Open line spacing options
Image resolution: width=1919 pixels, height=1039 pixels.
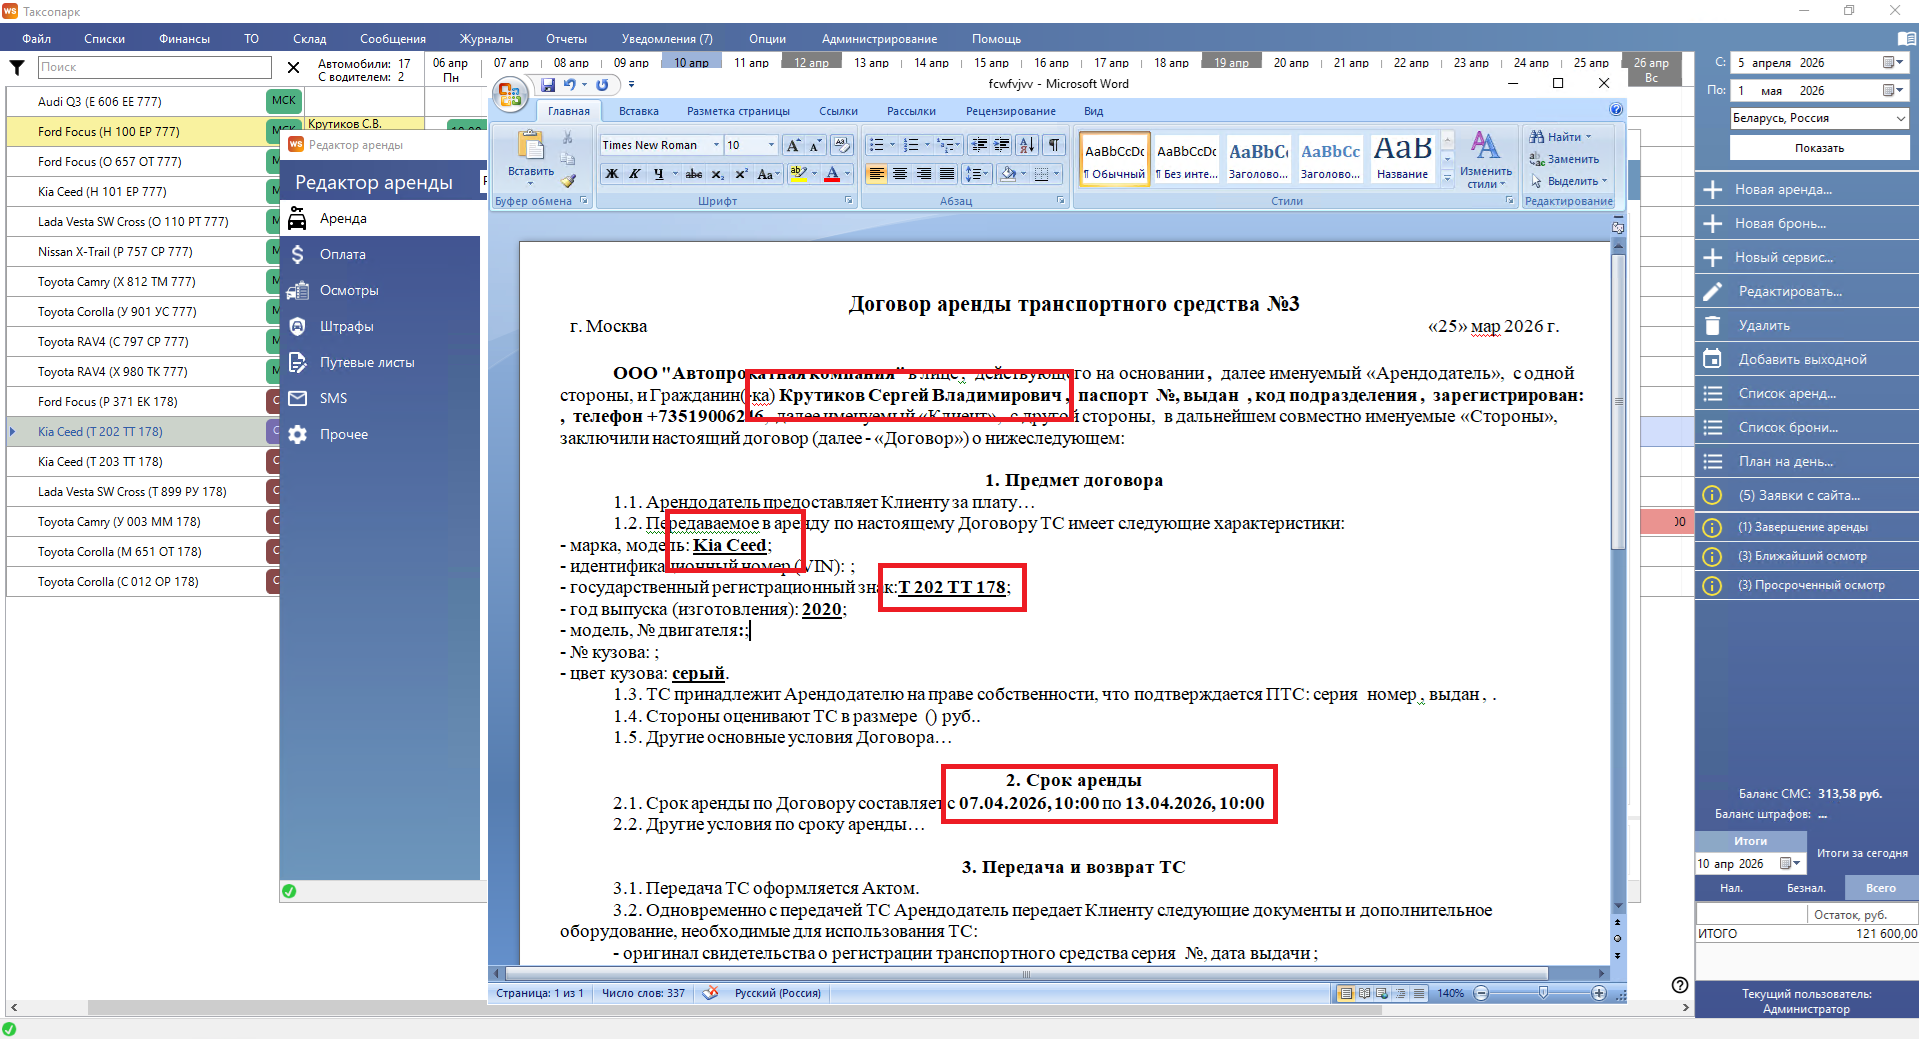pos(975,174)
